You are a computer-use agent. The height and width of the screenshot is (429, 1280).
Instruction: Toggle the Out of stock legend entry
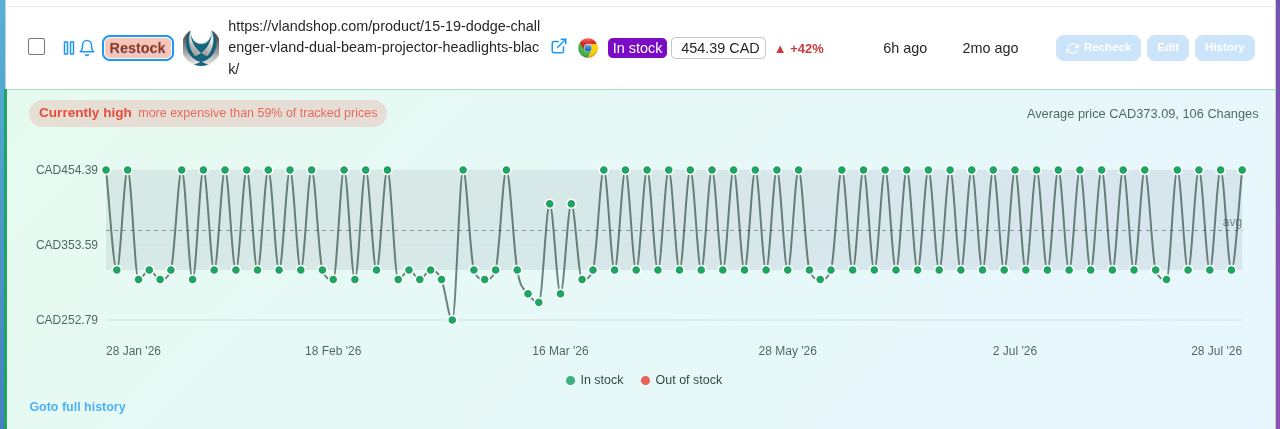(681, 380)
